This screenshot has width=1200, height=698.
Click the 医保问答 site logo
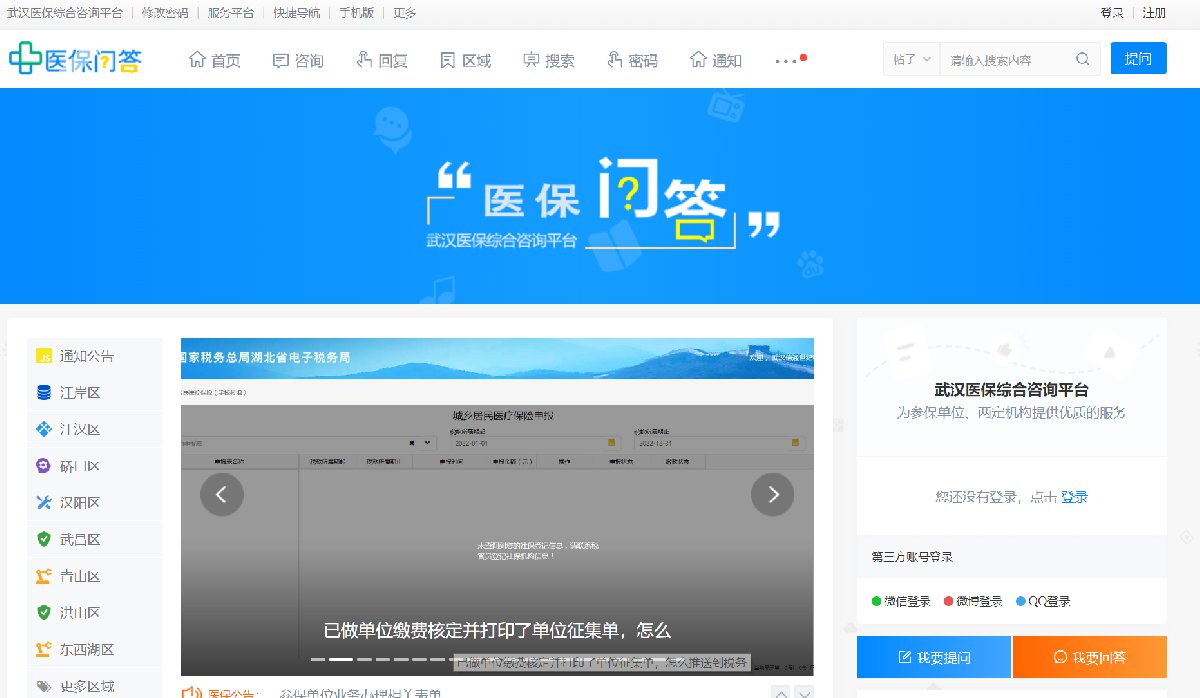pyautogui.click(x=75, y=59)
